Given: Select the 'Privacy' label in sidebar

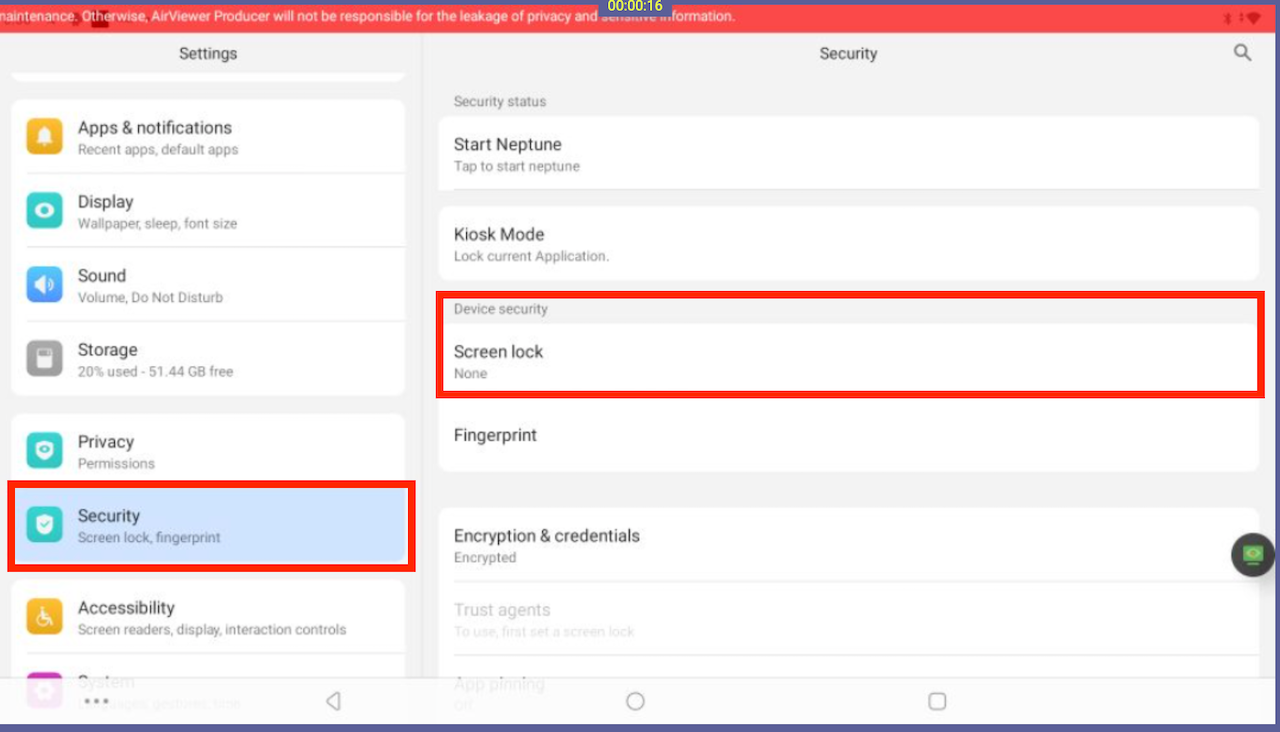Looking at the screenshot, I should coord(106,442).
